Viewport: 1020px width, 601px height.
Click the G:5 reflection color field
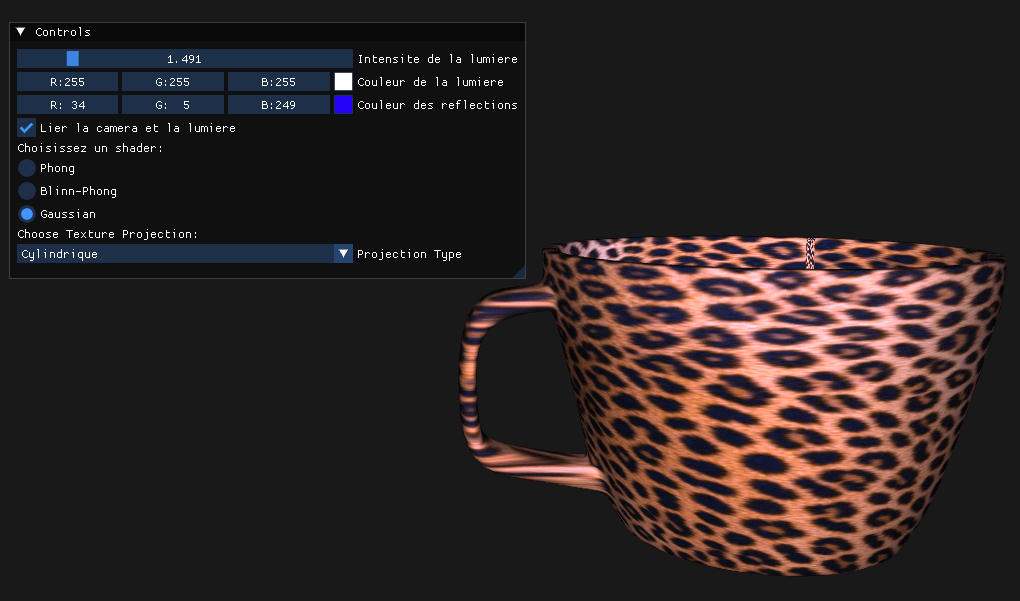[x=172, y=105]
